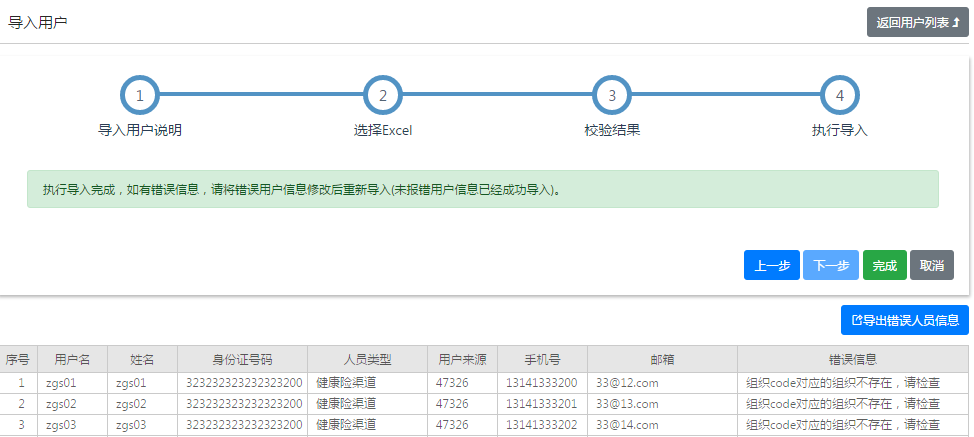Click step 2 circle 选择Excel

(x=383, y=96)
